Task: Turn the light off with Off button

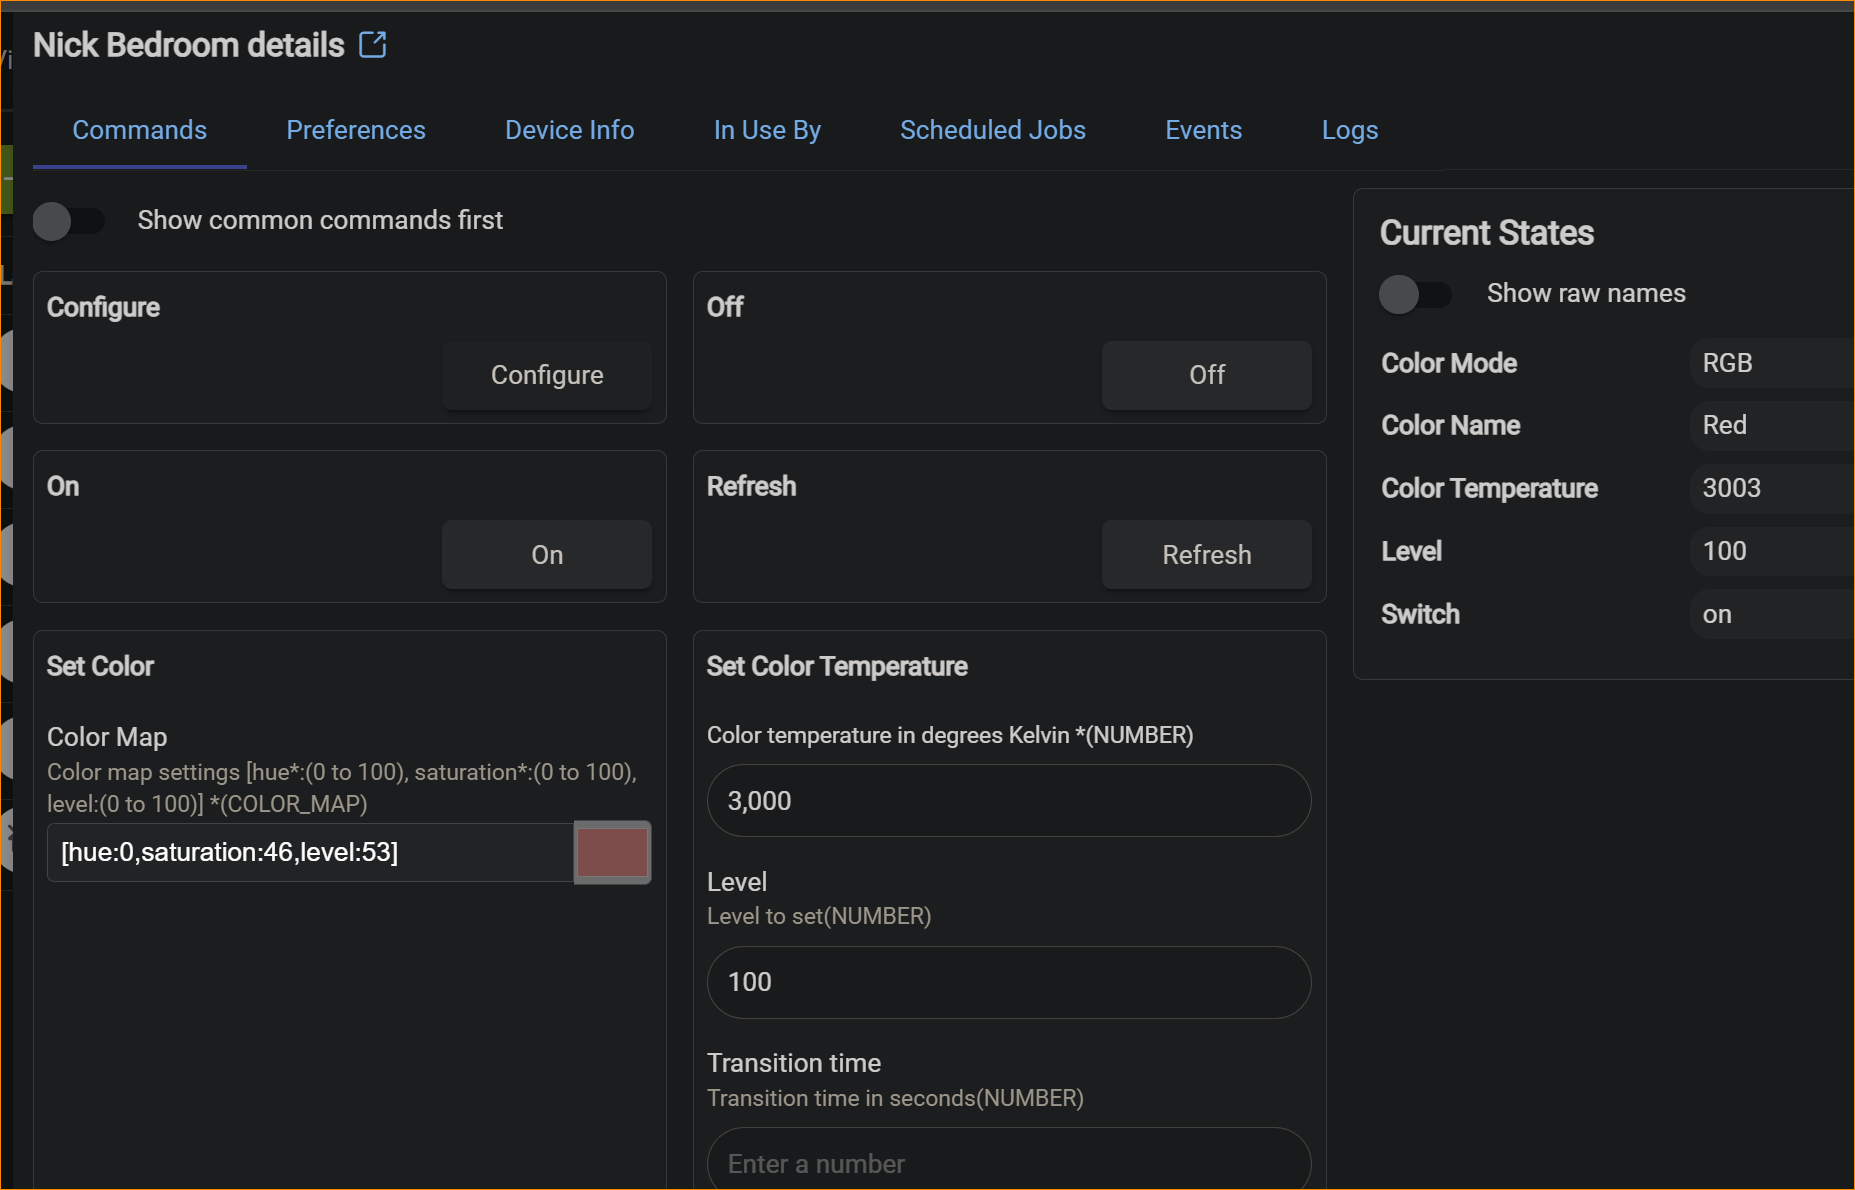Action: pos(1206,375)
